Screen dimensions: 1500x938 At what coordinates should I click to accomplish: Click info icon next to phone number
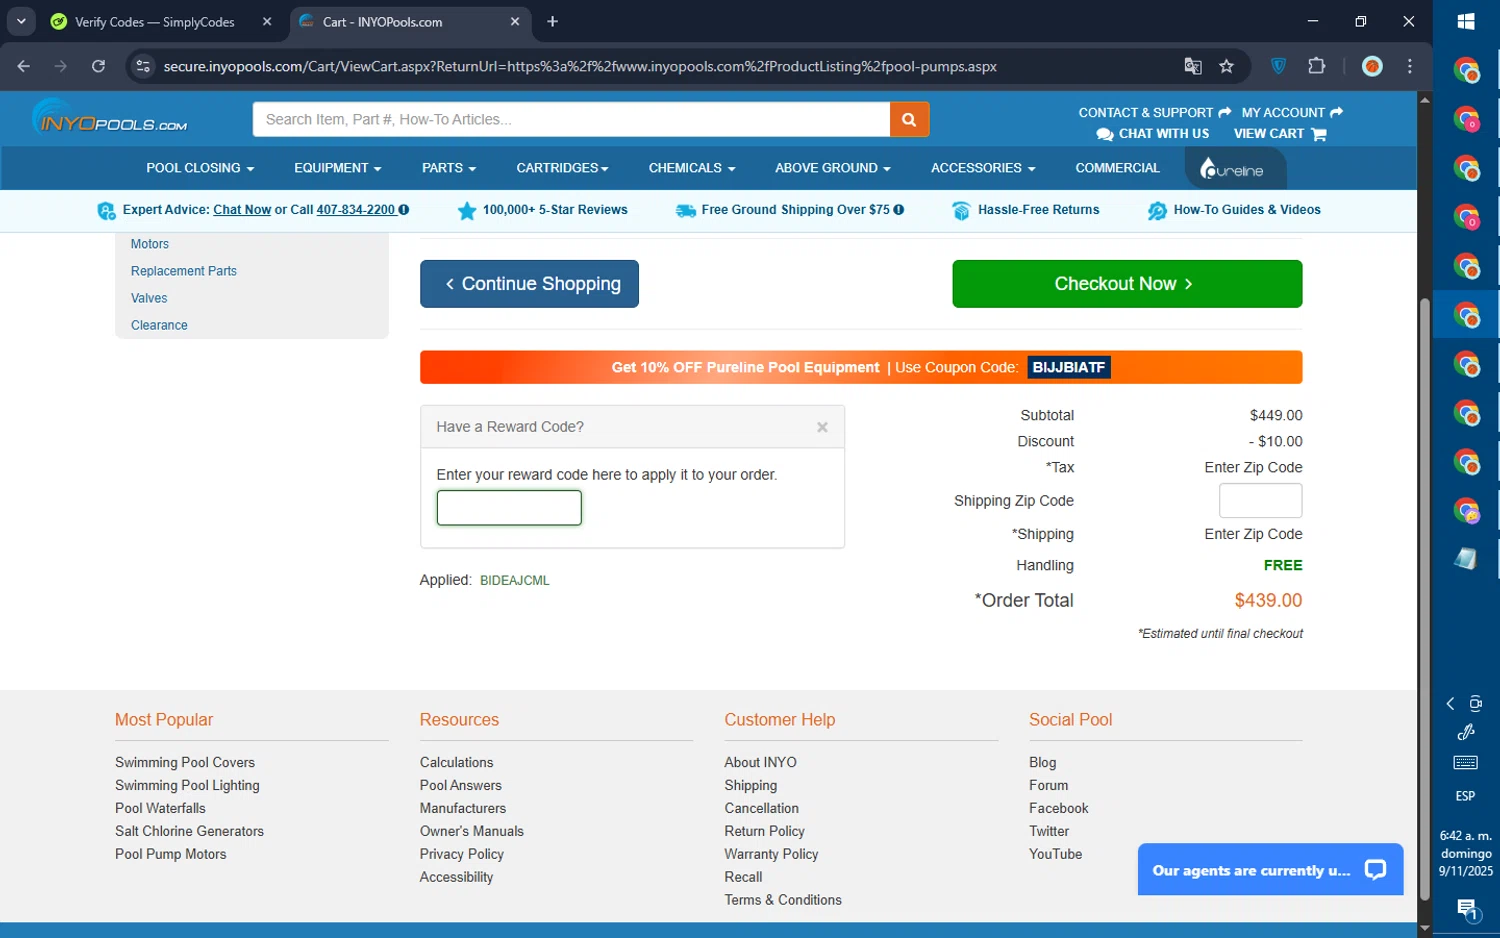(x=404, y=210)
